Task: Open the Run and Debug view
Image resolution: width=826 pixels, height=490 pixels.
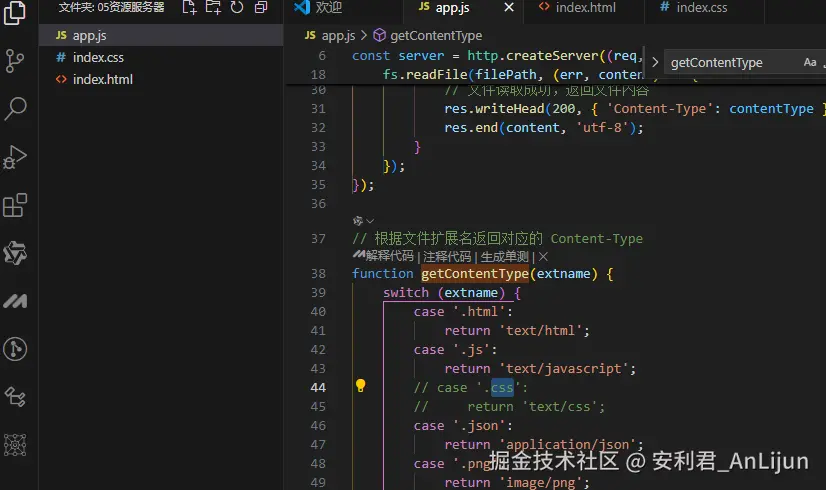Action: [x=15, y=156]
